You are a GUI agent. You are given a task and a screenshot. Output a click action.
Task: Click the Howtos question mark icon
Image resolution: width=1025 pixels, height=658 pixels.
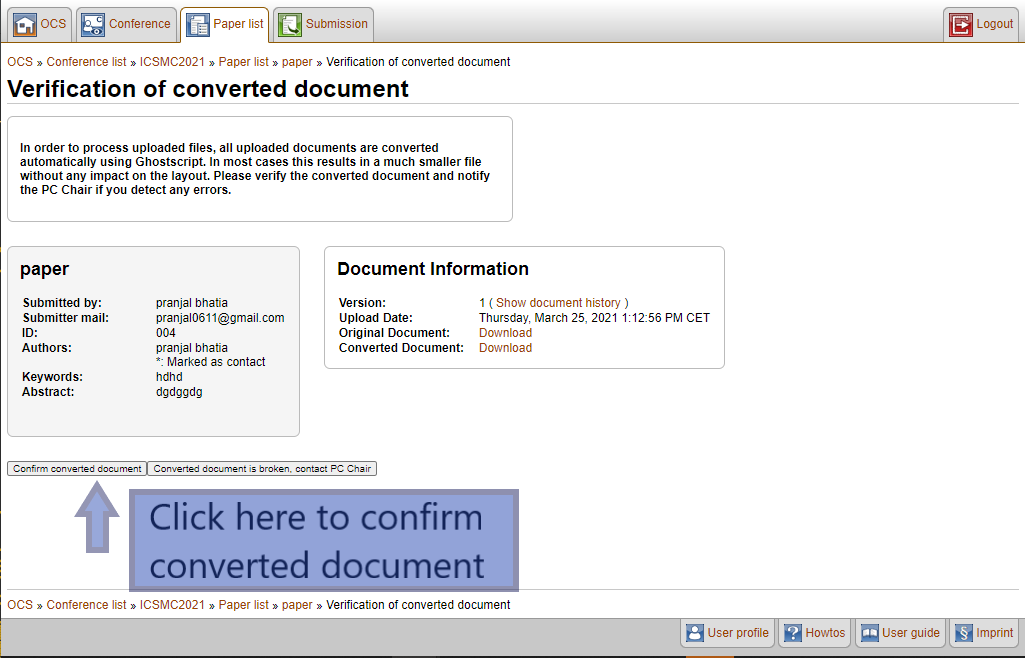click(793, 633)
